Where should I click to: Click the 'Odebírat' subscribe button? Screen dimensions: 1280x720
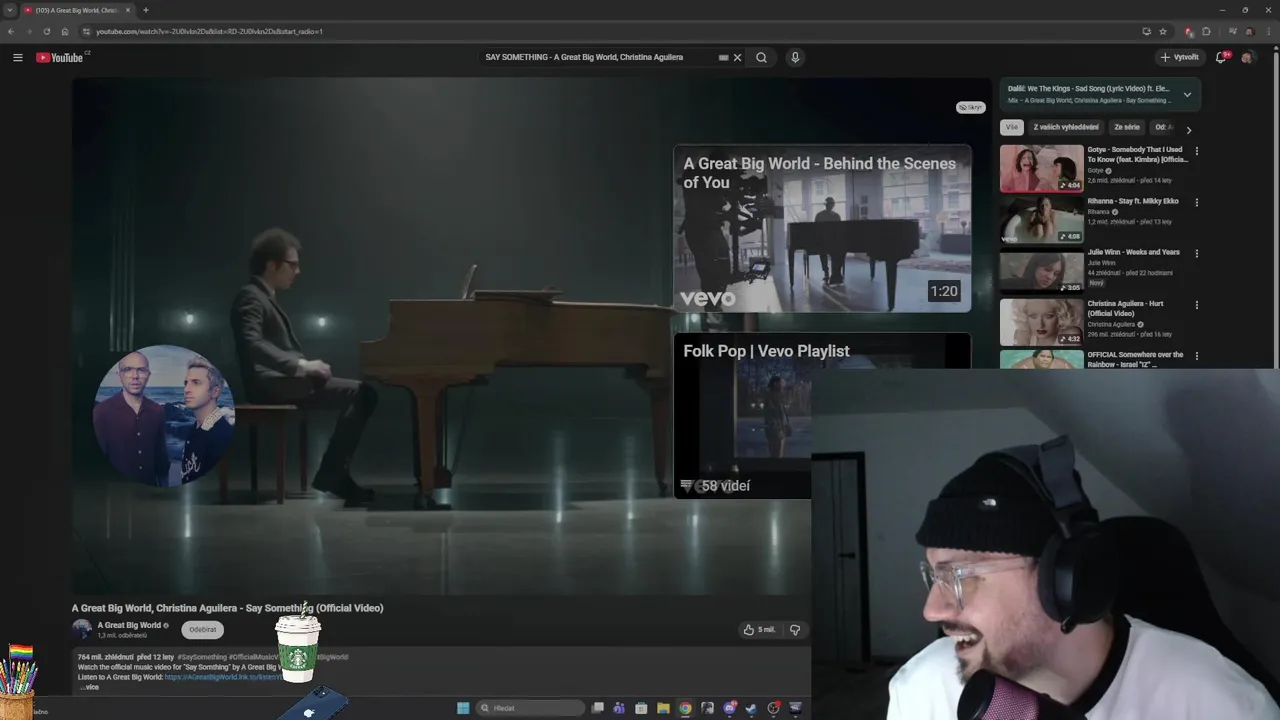(x=203, y=630)
